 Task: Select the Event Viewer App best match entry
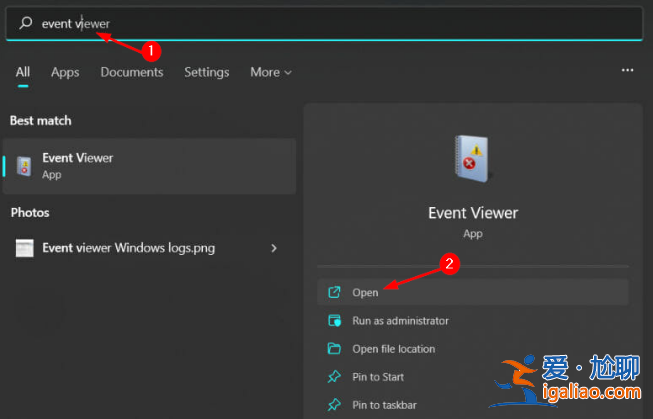coord(150,166)
